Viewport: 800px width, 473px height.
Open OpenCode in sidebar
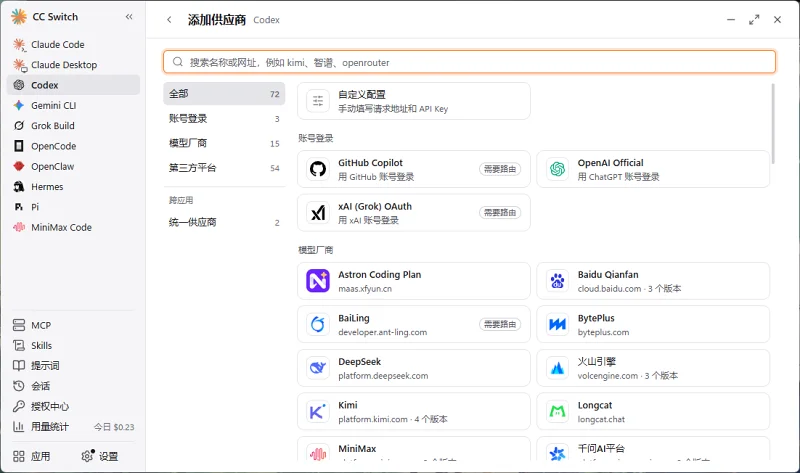[x=73, y=146]
